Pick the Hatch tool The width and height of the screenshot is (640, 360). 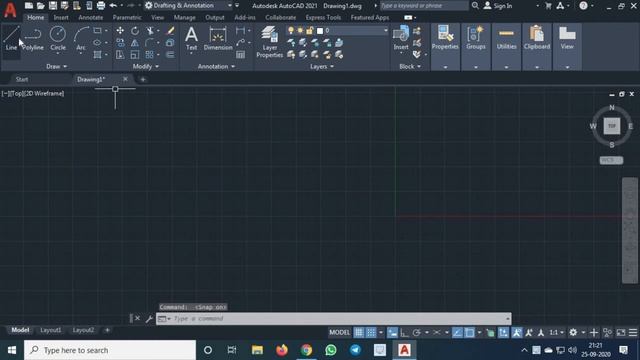98,54
